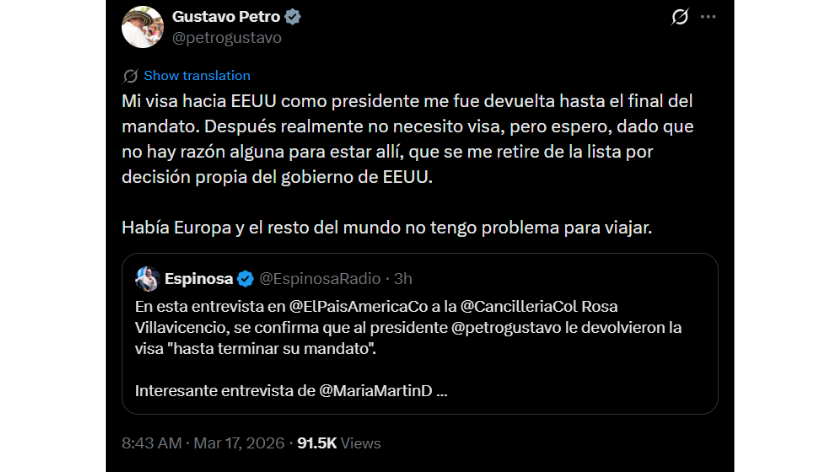Open the Espinosa display name in quote
Viewport: 840px width, 472px height.
[199, 278]
